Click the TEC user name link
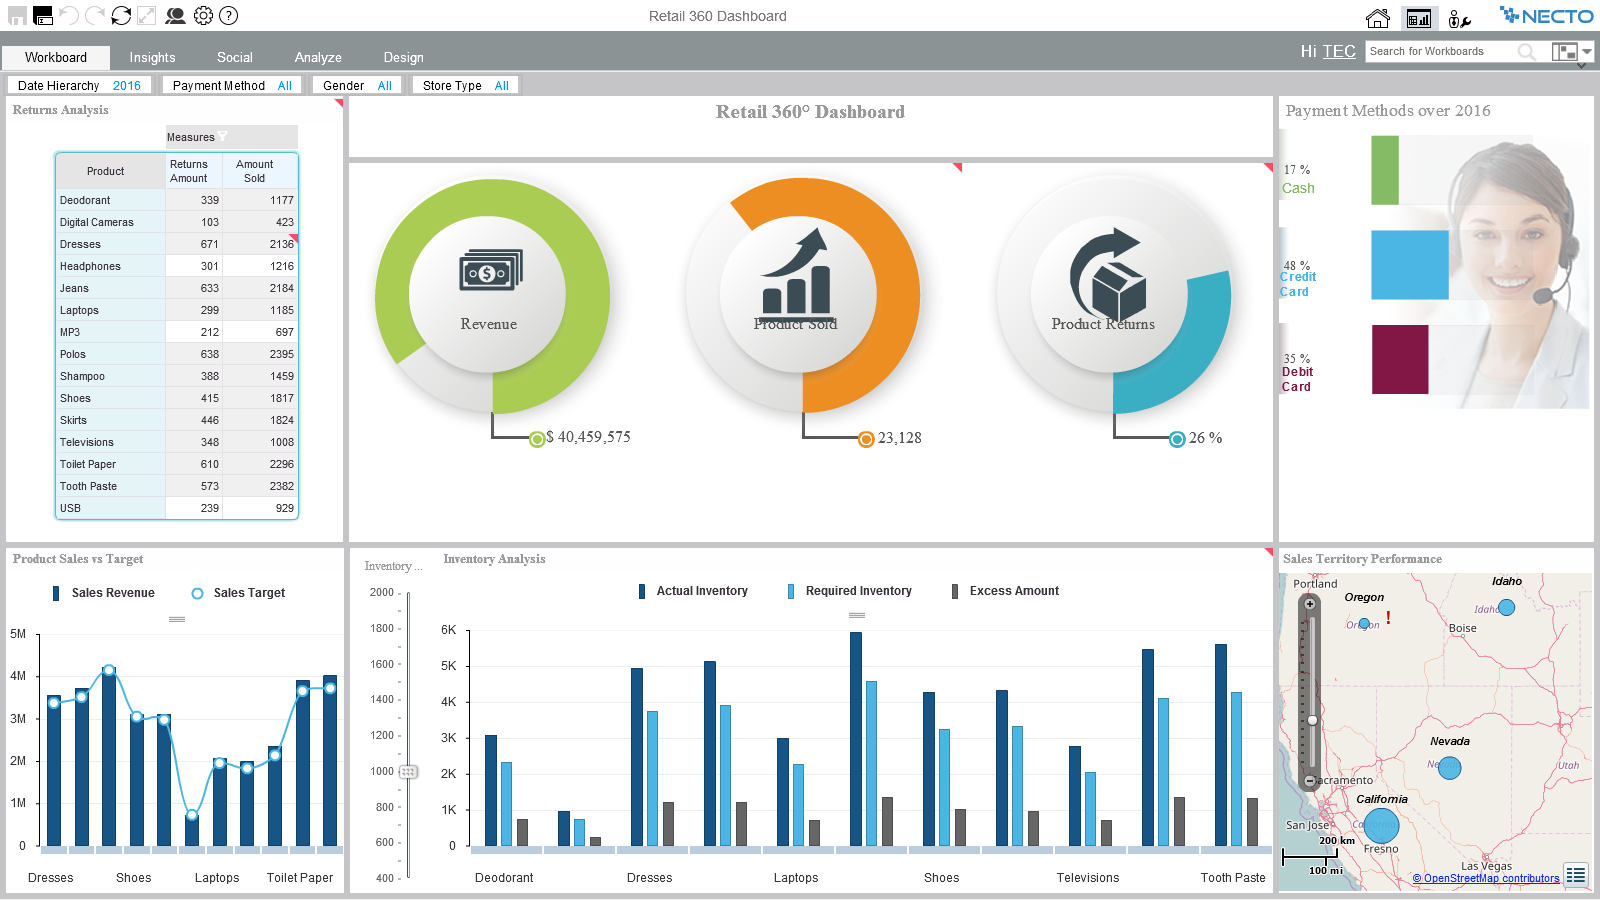Viewport: 1600px width, 900px height. pyautogui.click(x=1339, y=52)
